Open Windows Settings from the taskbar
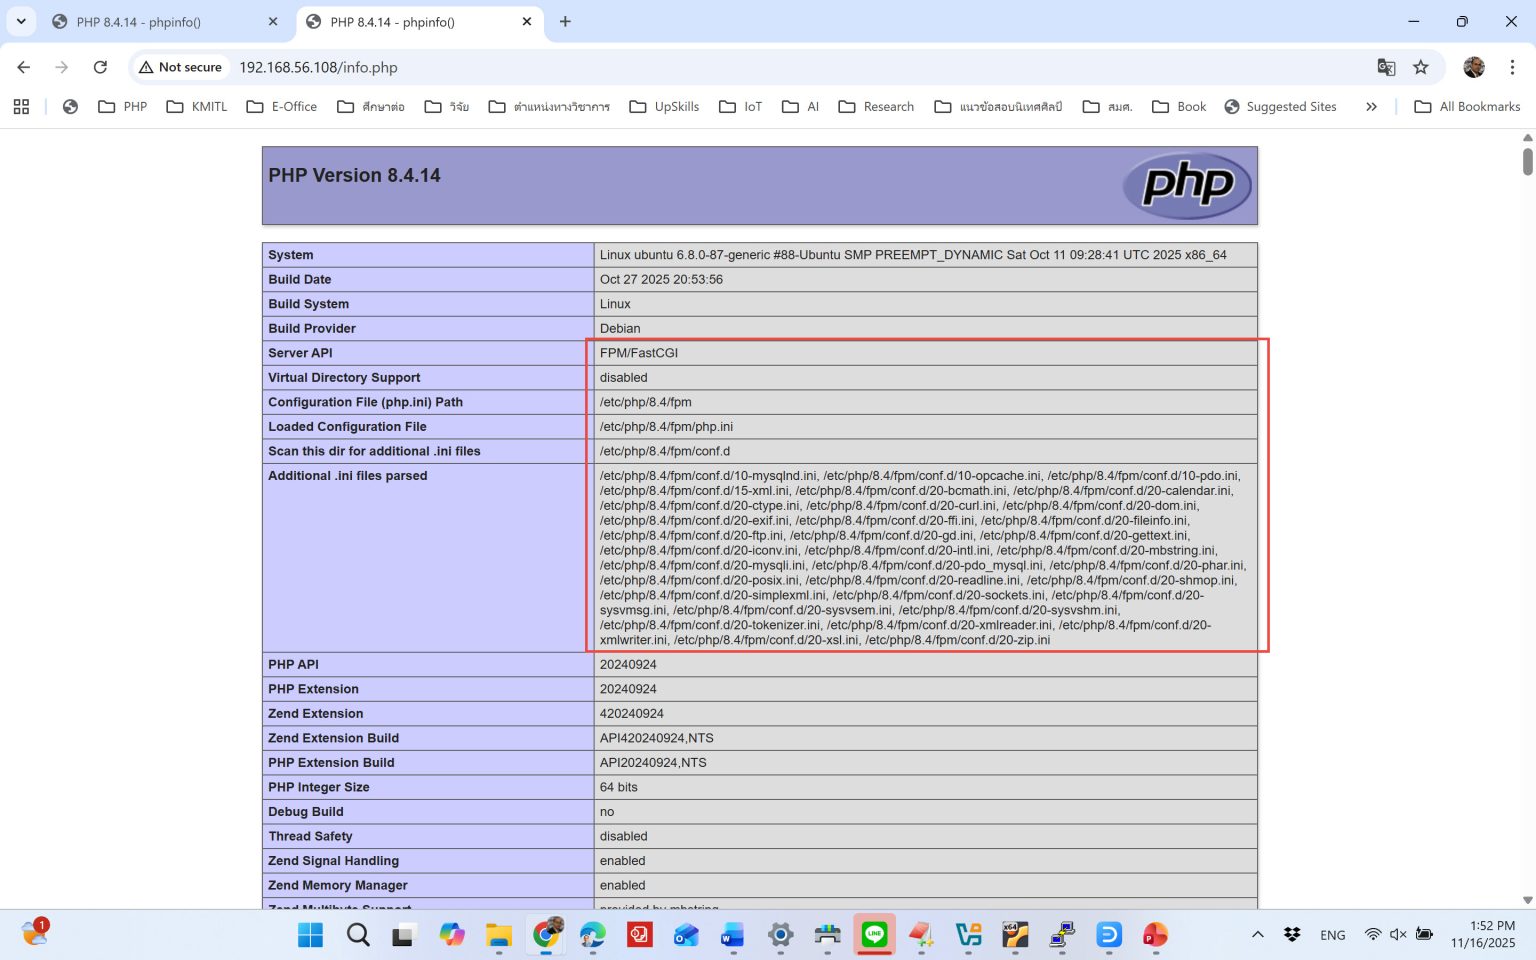 click(780, 934)
